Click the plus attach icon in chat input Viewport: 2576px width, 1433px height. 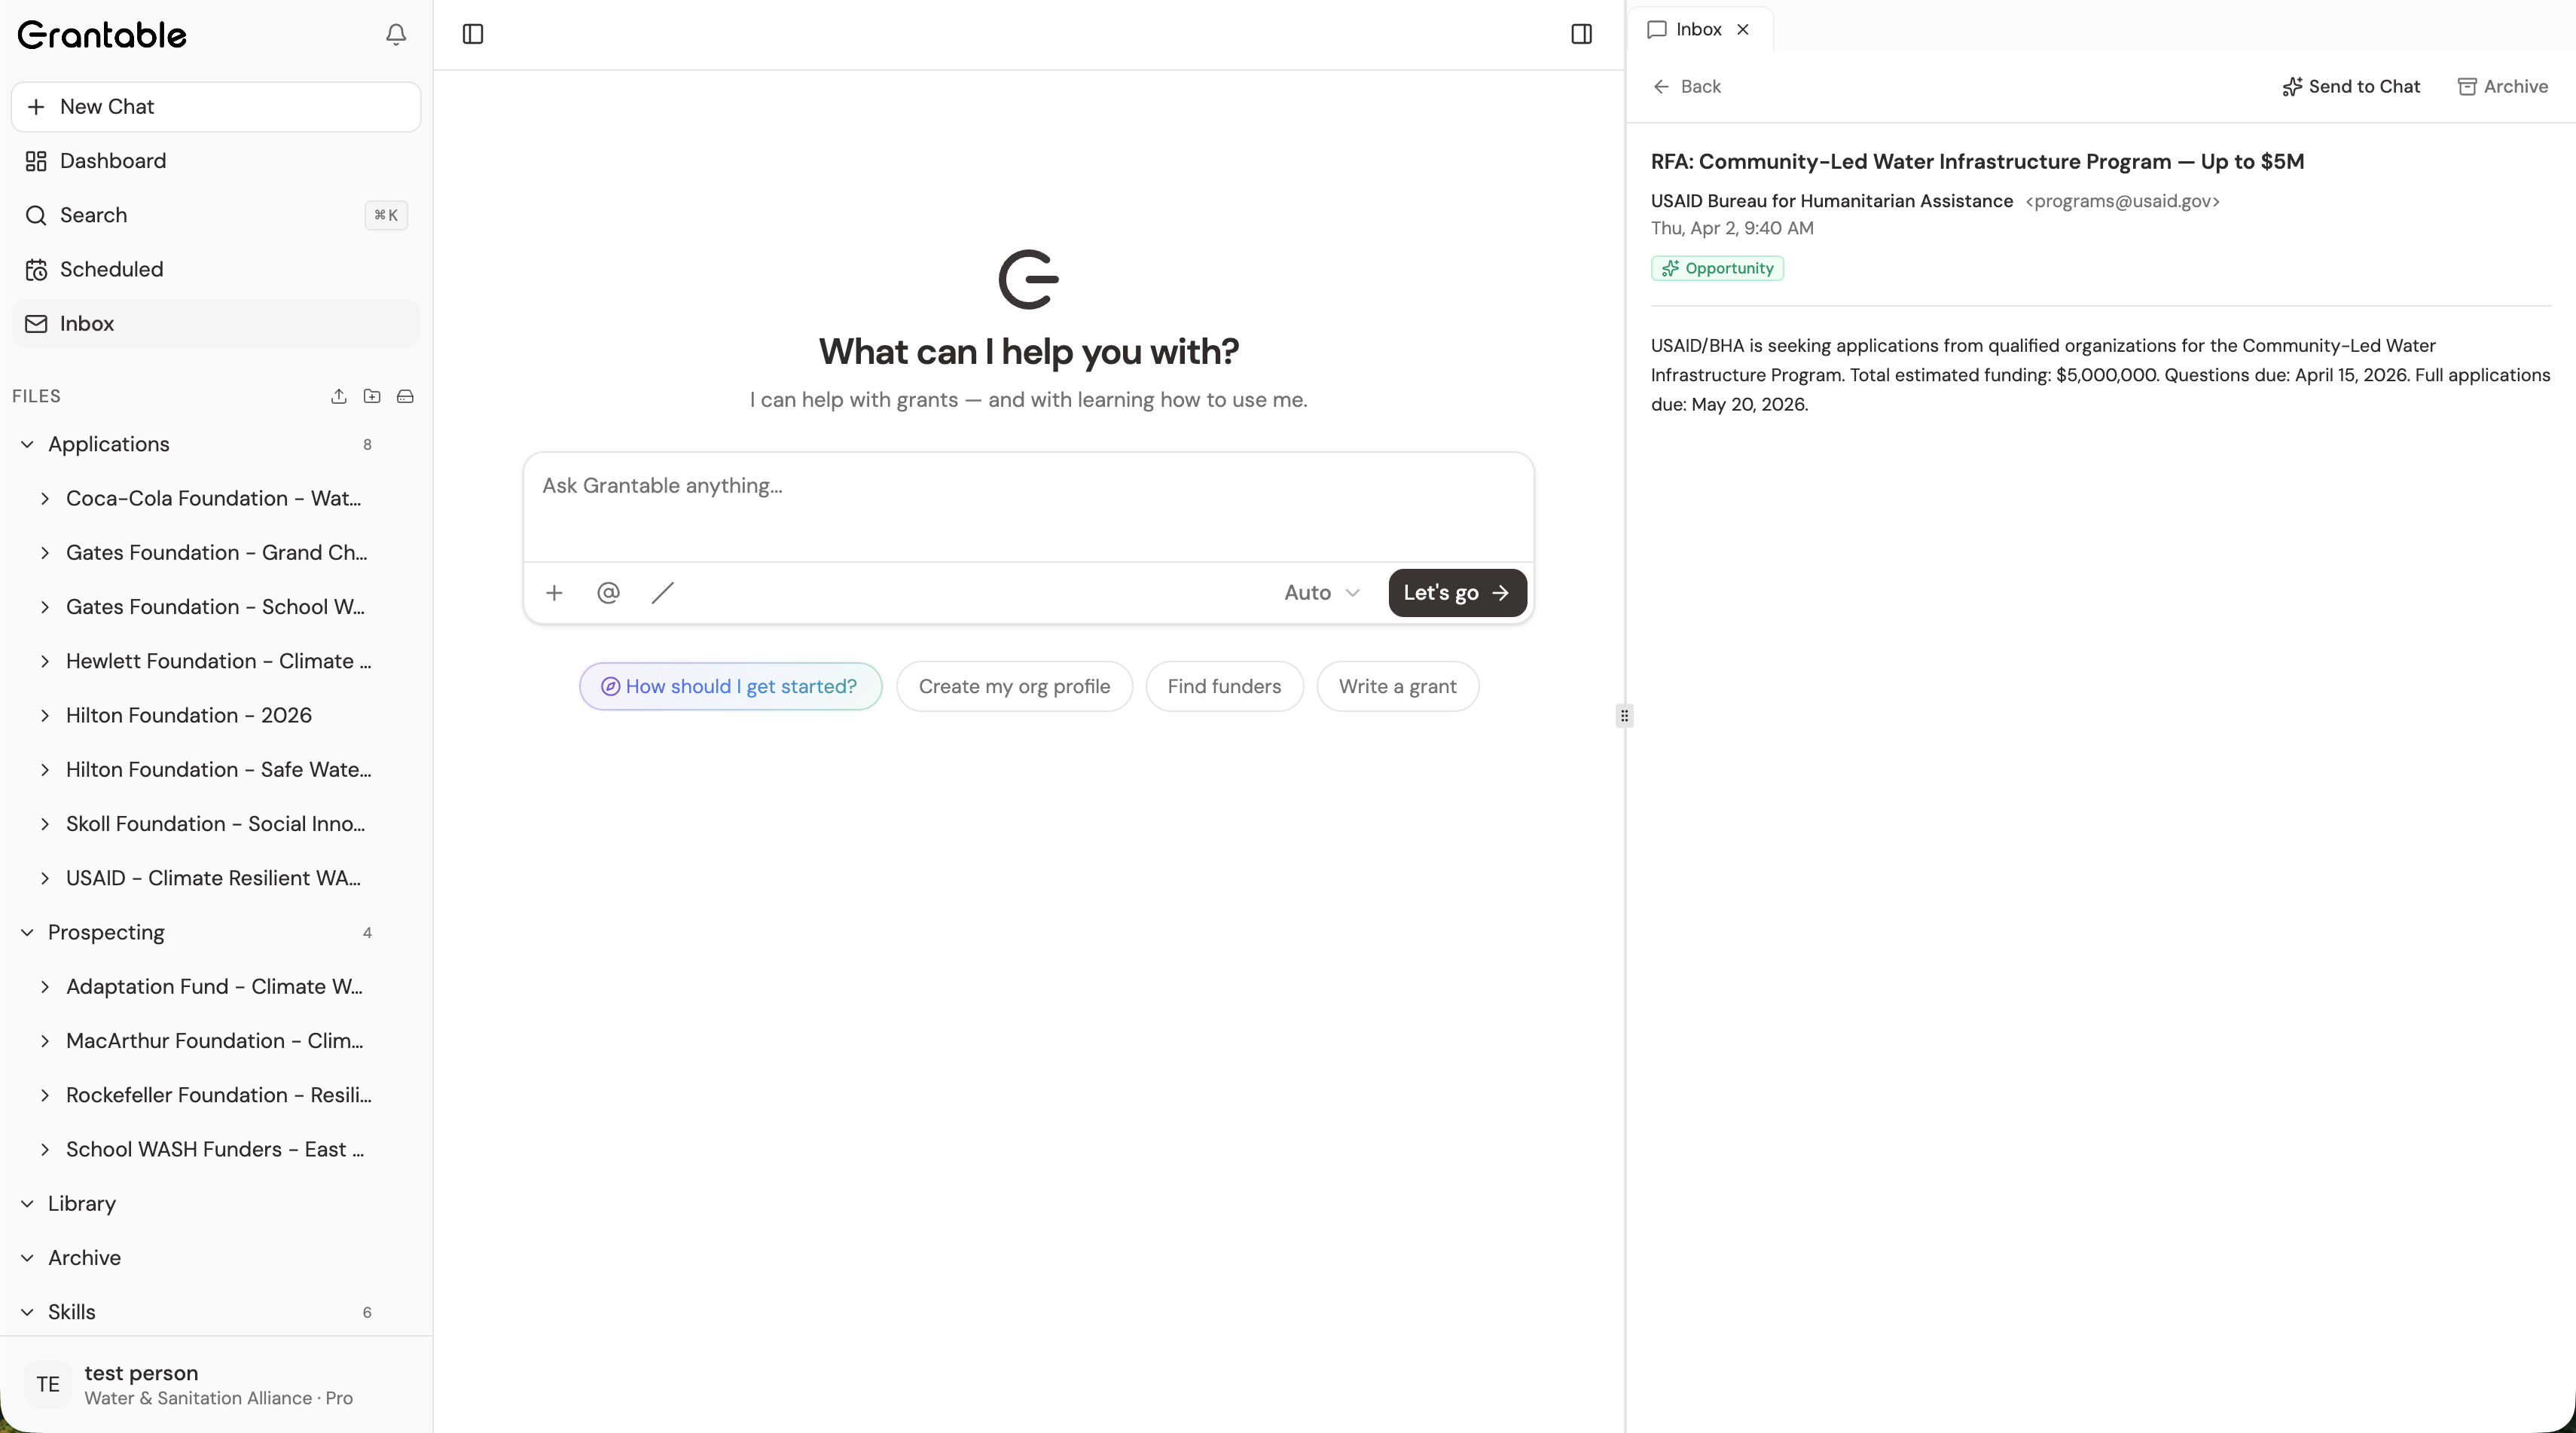click(554, 592)
